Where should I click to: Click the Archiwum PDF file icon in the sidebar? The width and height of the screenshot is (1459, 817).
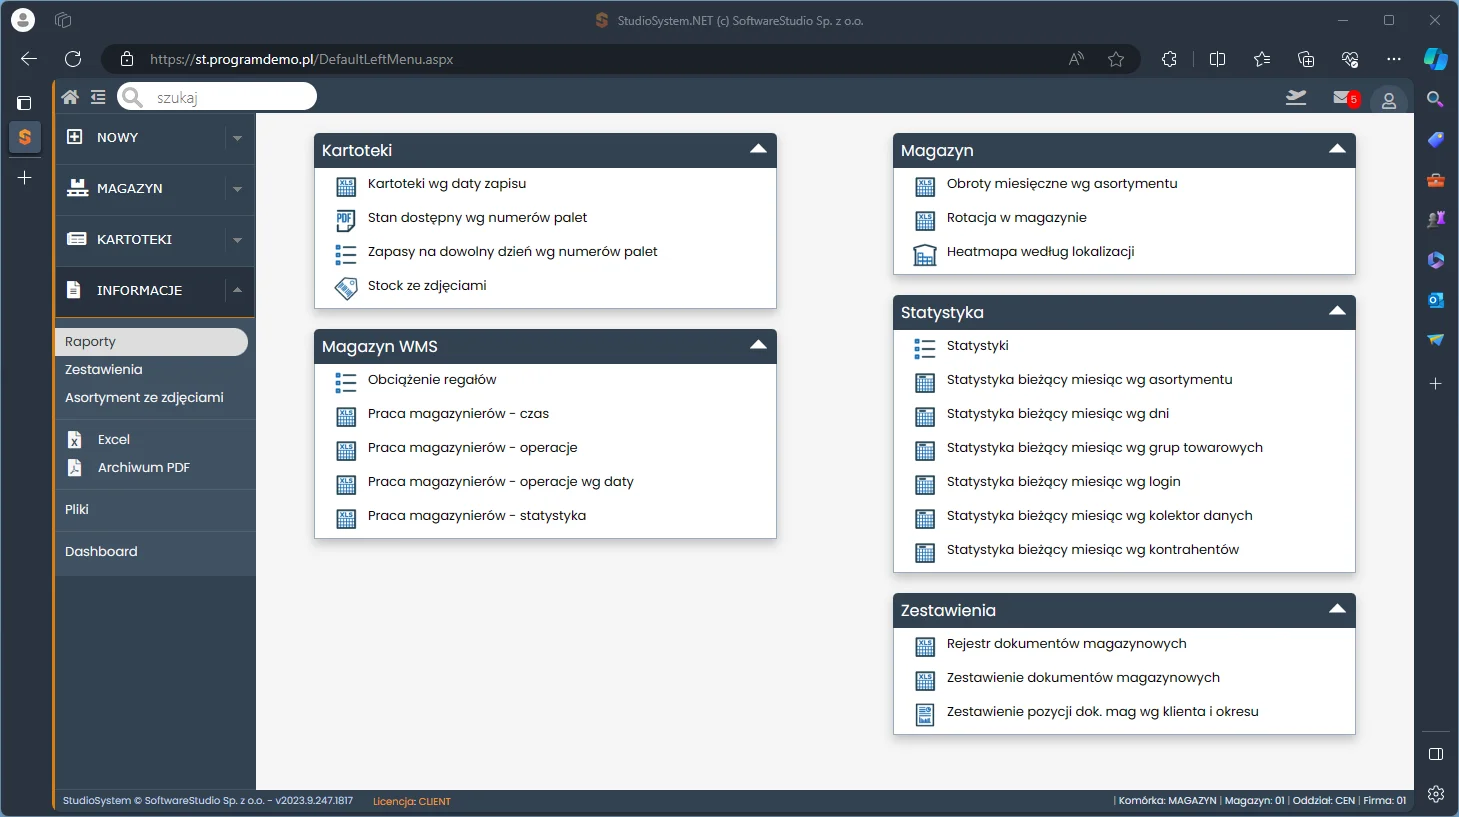[74, 468]
